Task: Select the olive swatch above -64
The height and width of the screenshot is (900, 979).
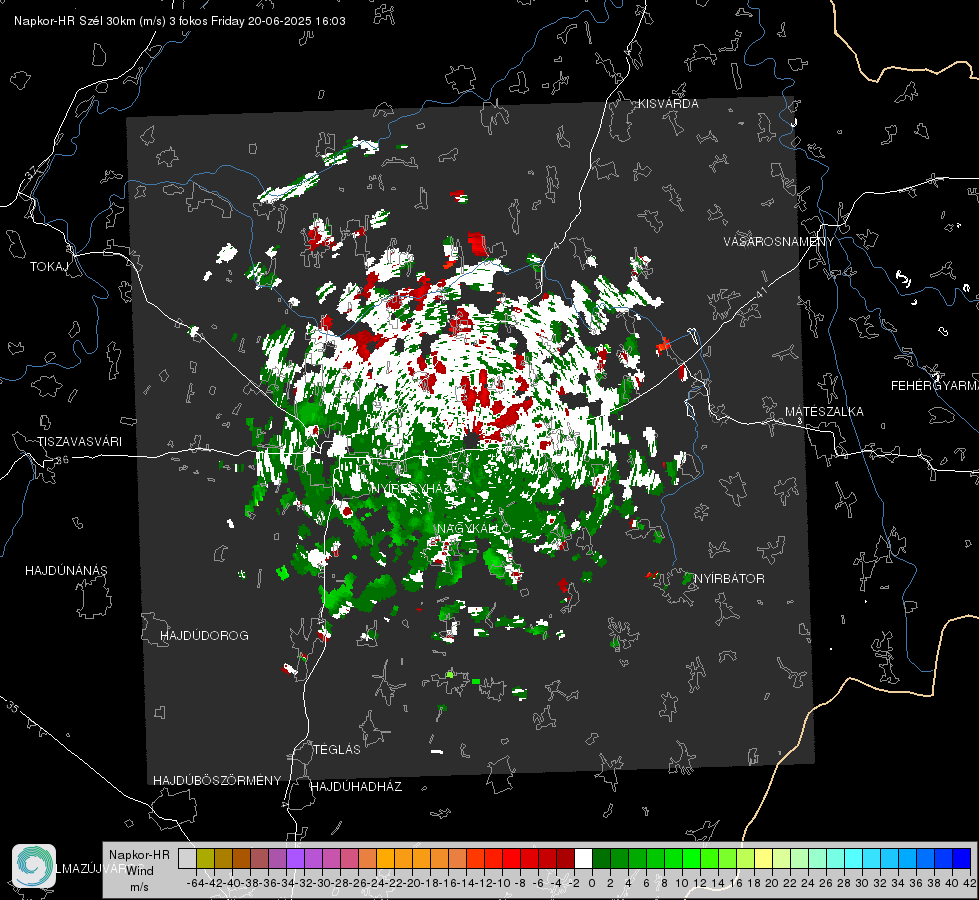Action: tap(205, 859)
